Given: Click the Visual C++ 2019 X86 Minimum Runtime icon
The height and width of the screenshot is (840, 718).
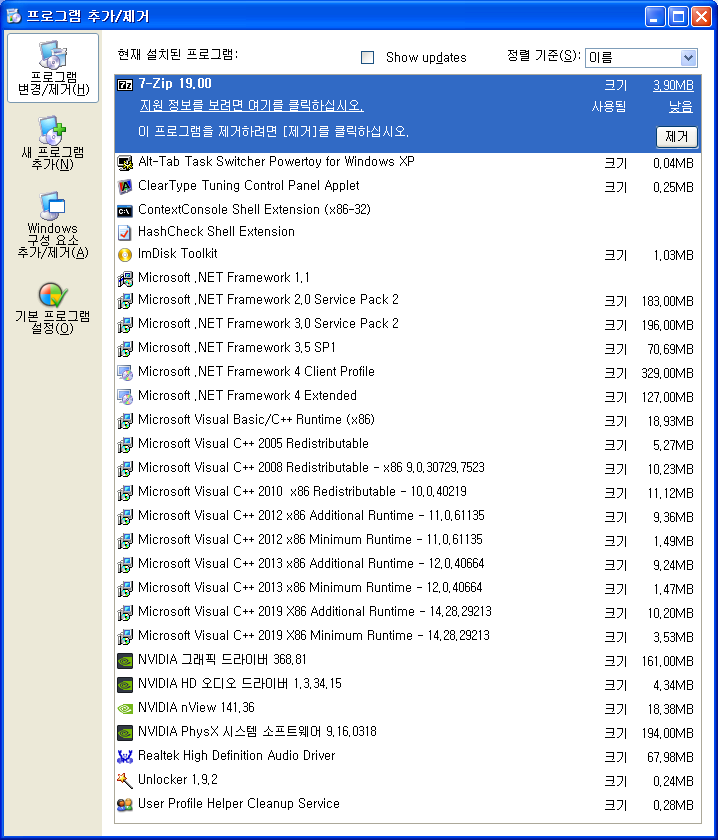Looking at the screenshot, I should point(125,636).
